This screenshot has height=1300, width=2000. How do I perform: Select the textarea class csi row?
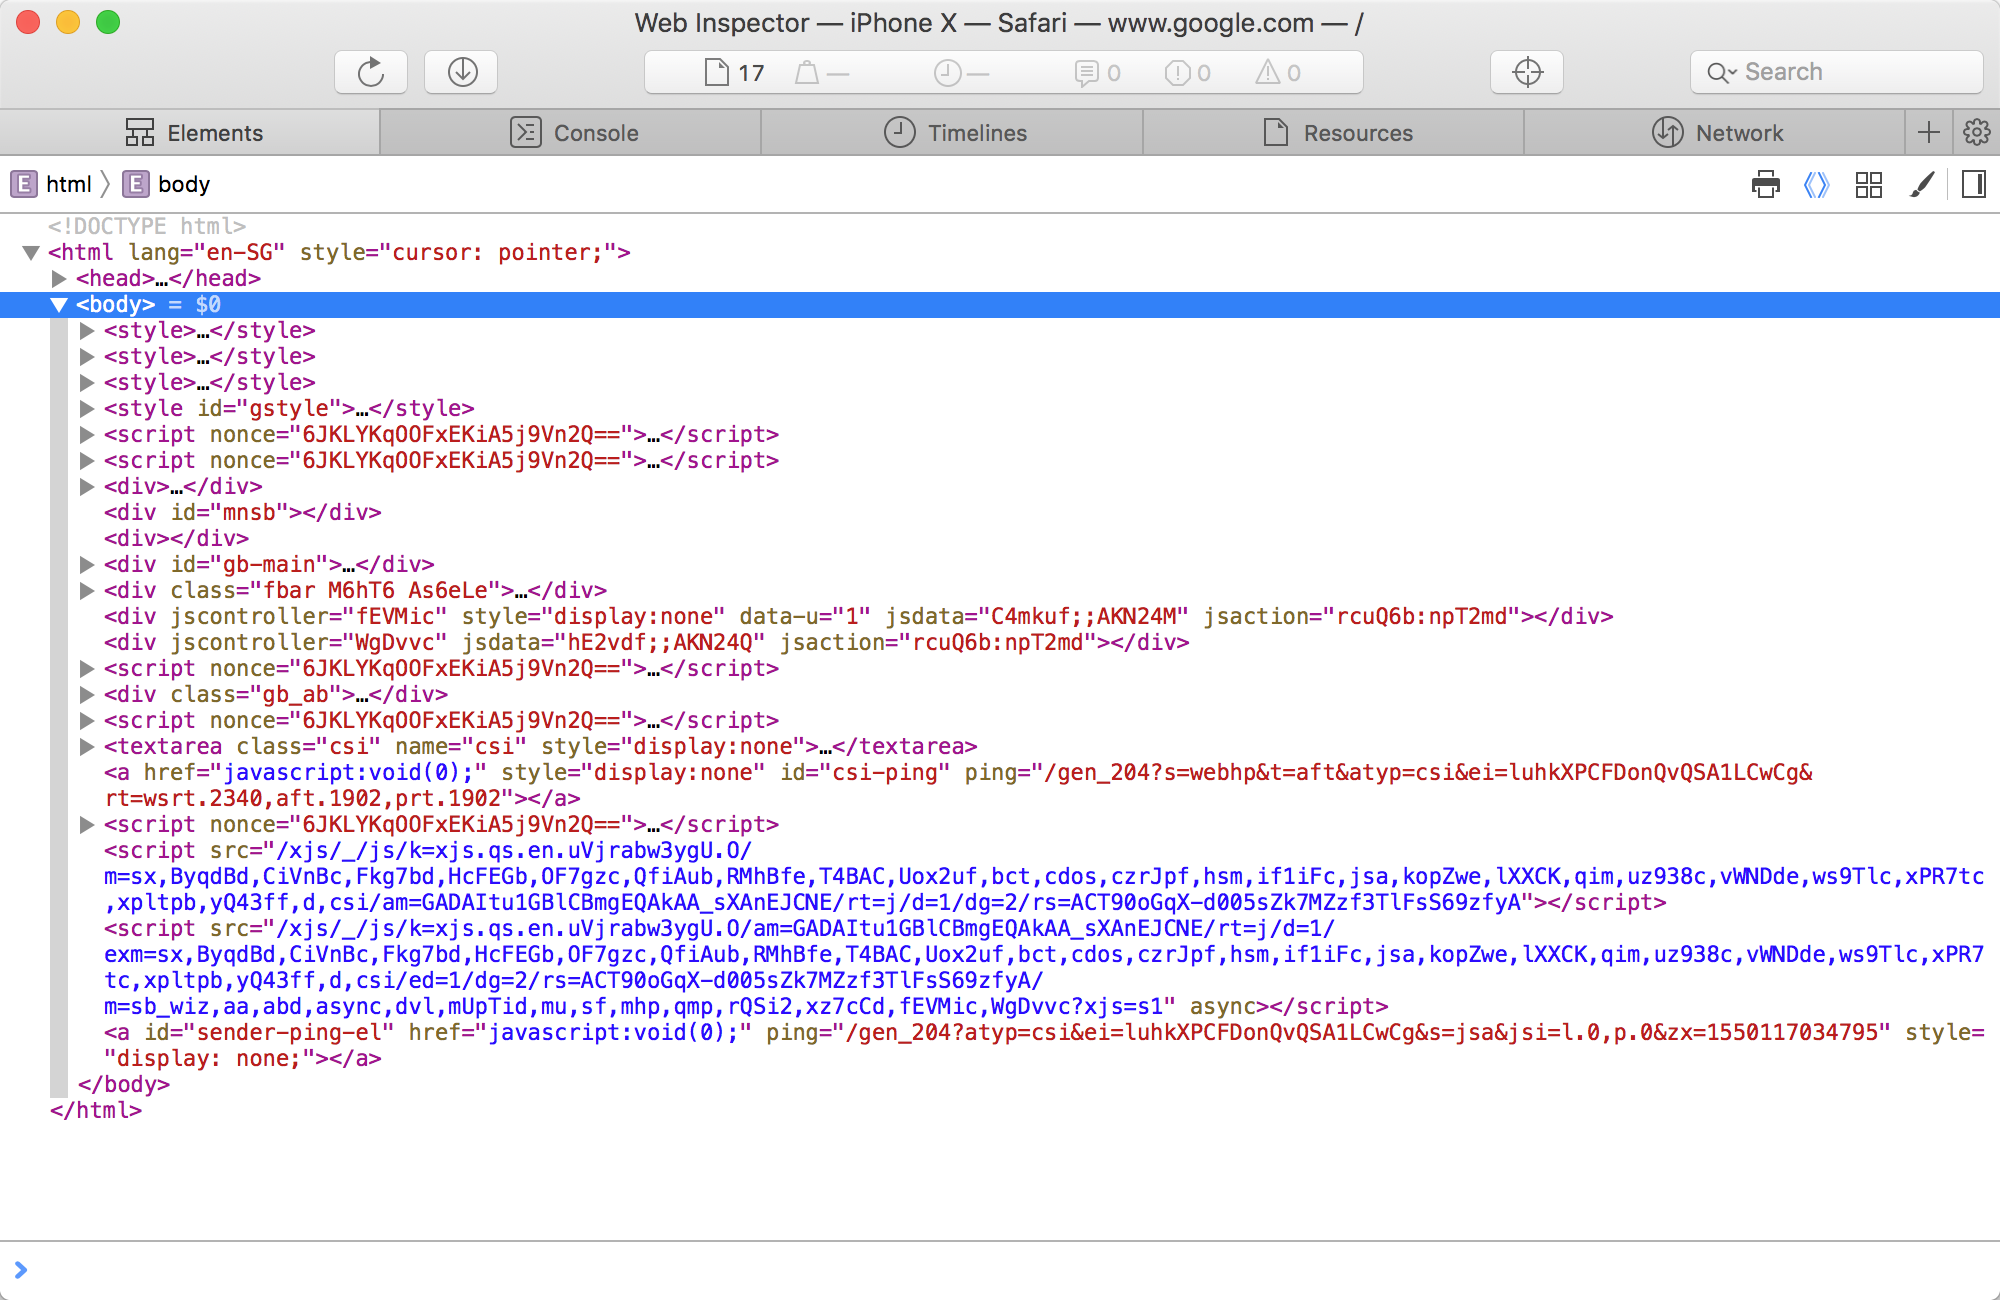click(x=540, y=747)
